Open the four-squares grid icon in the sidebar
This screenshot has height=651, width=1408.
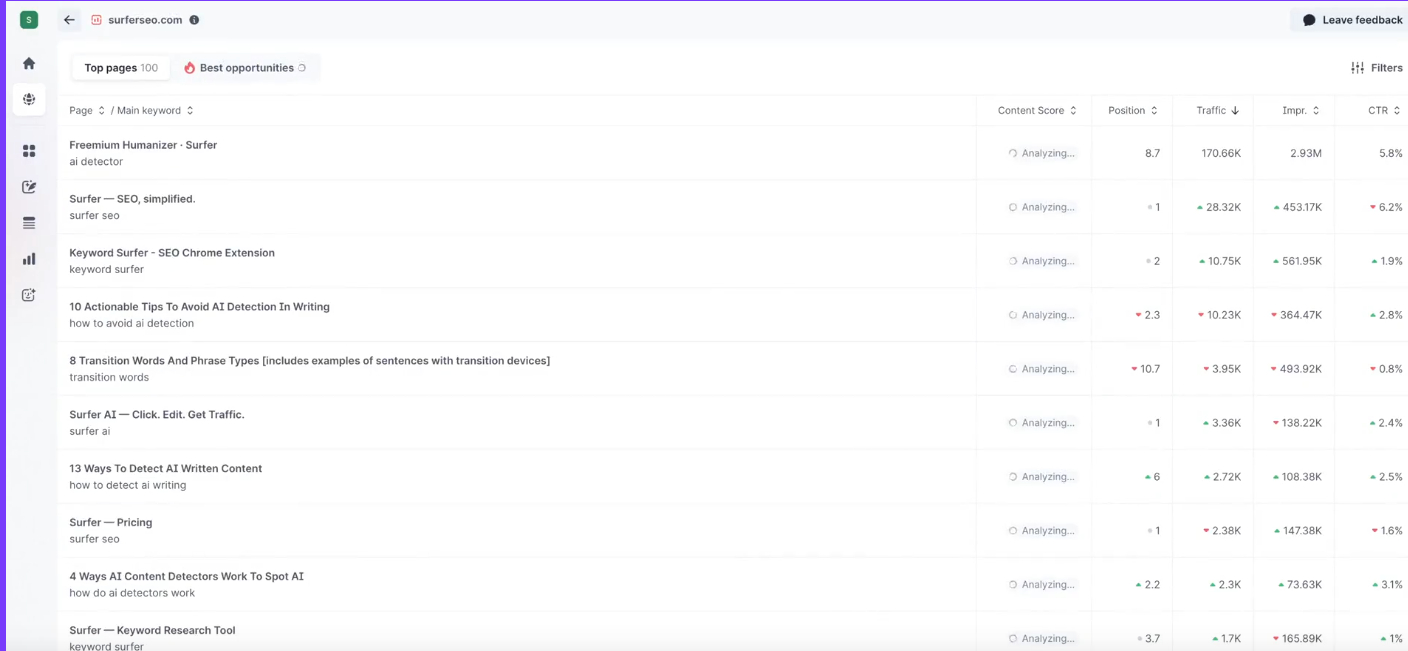29,151
